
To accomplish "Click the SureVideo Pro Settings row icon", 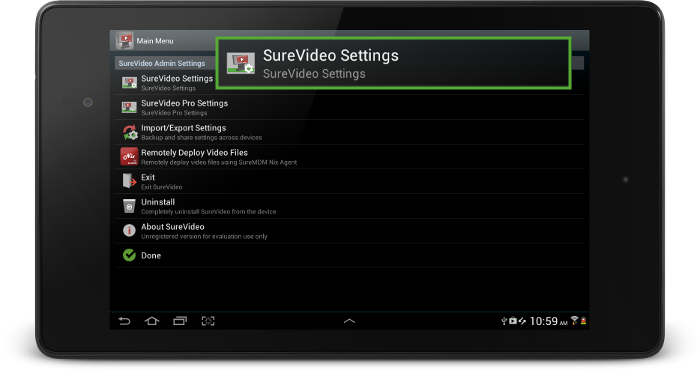I will 129,107.
